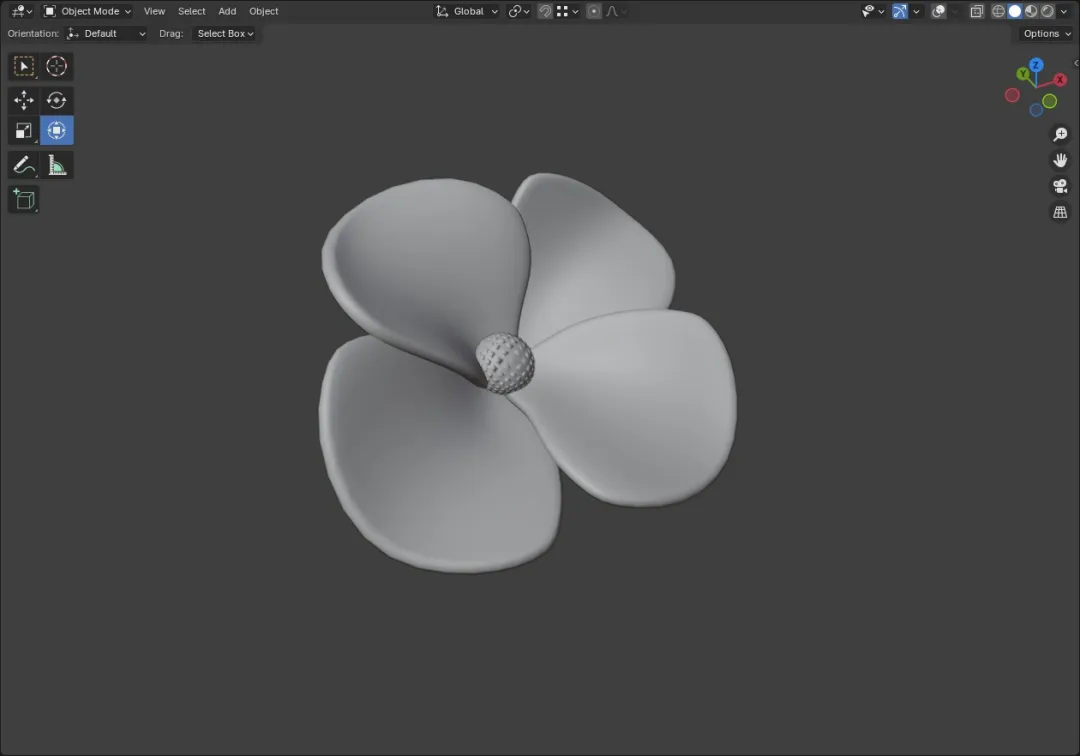This screenshot has width=1080, height=756.
Task: Select the Add Cube tool
Action: [x=23, y=200]
